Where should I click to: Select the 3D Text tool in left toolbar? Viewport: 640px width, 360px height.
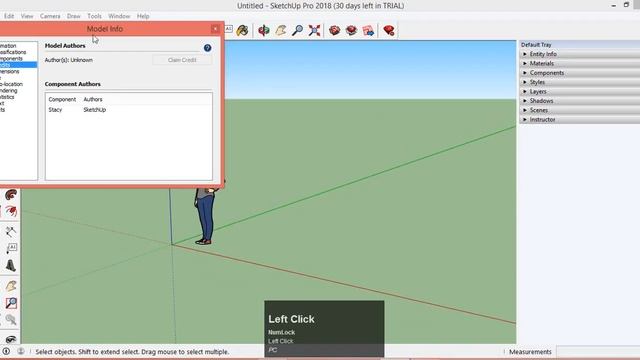click(11, 266)
